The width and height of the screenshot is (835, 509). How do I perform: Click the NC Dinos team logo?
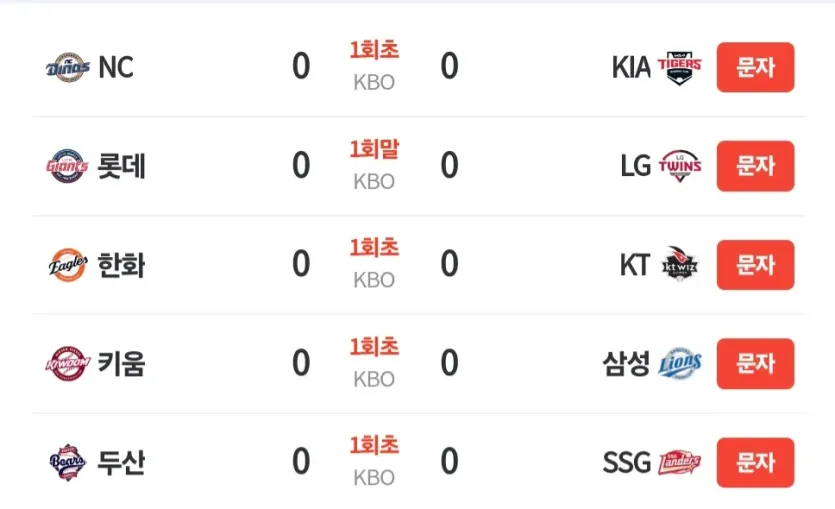[x=68, y=67]
